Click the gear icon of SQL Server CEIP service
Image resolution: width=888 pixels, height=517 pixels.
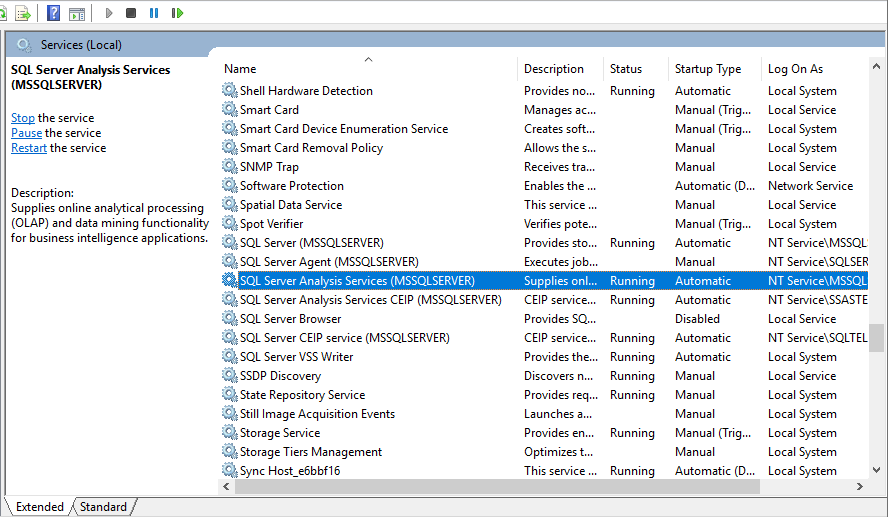229,337
